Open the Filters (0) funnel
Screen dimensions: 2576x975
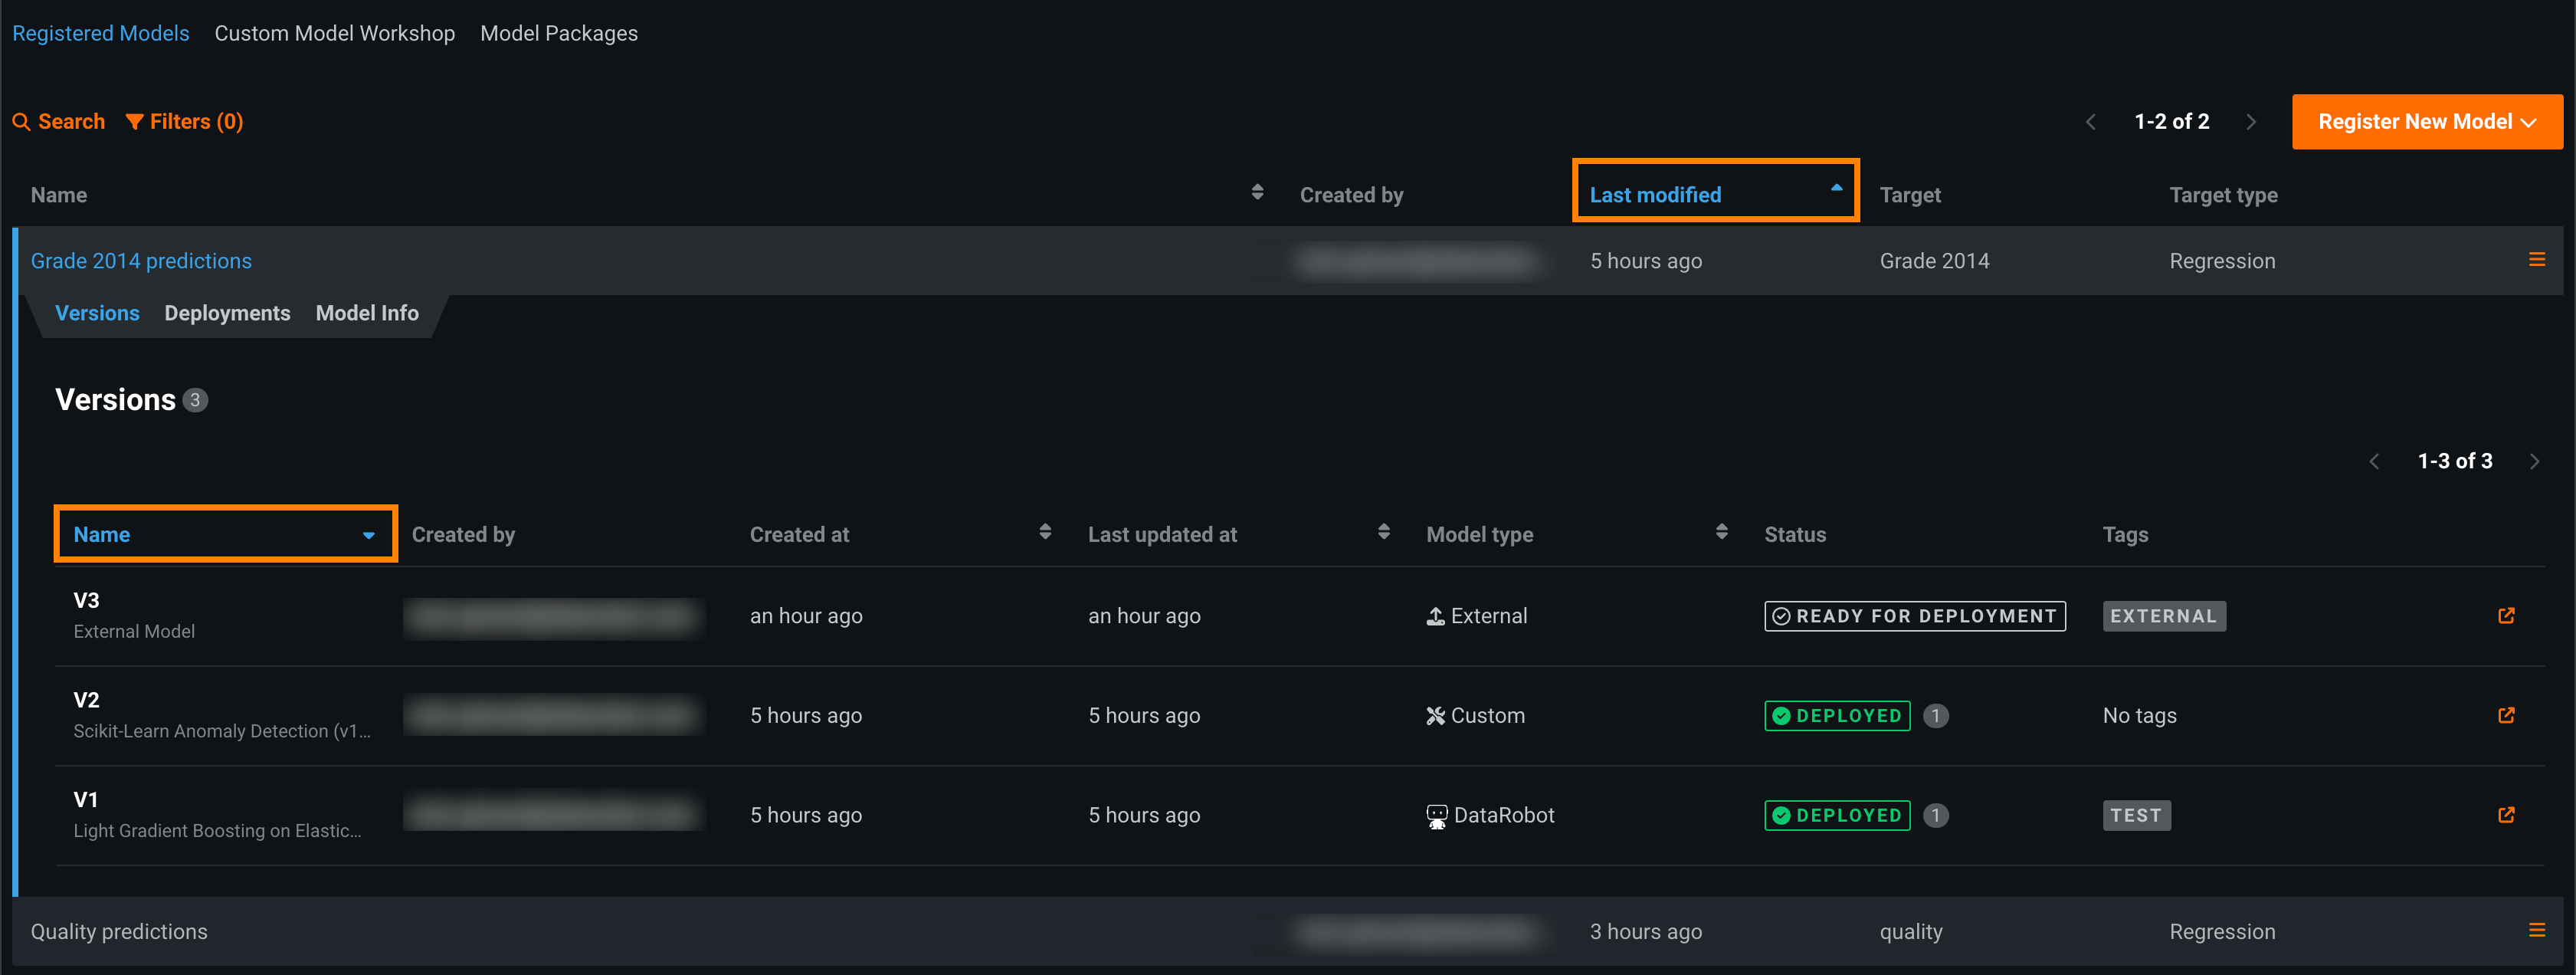134,122
